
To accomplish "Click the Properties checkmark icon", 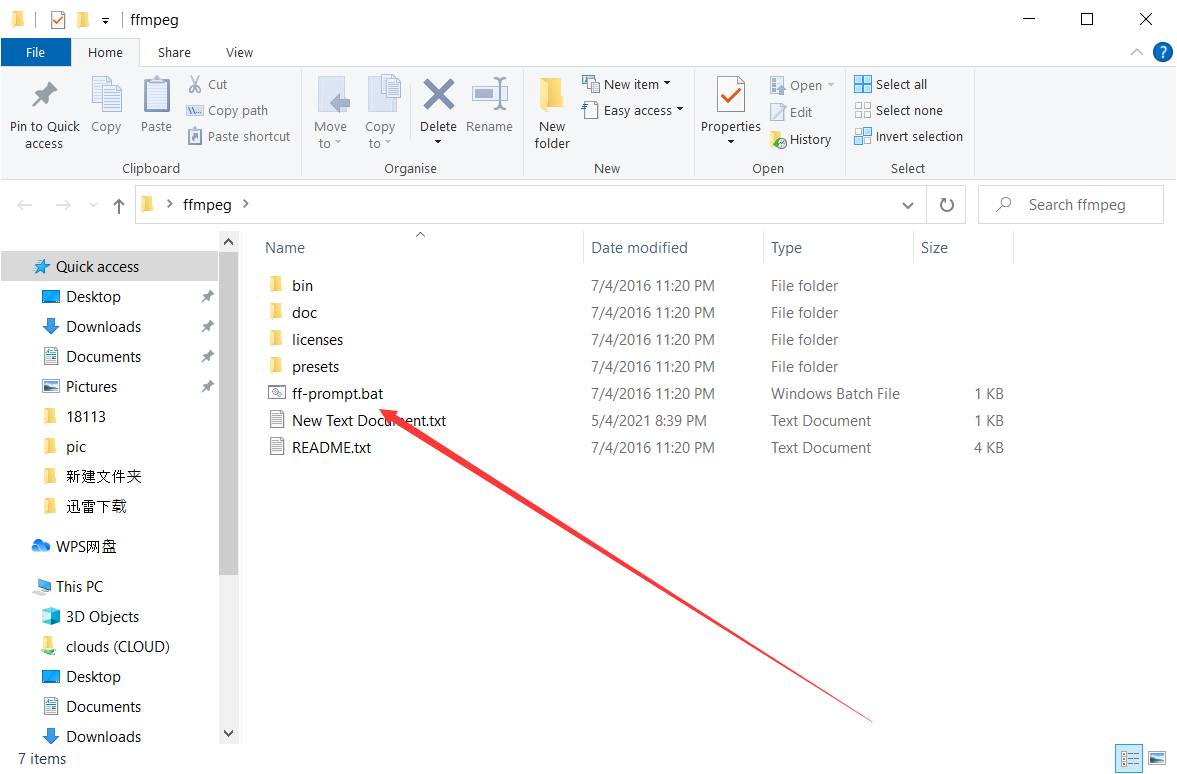I will [x=730, y=95].
